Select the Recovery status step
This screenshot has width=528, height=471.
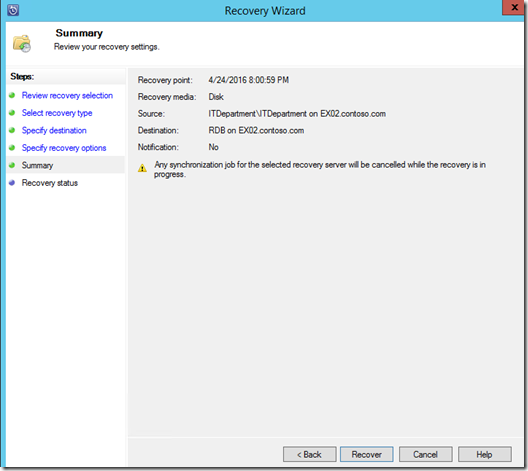pos(50,183)
